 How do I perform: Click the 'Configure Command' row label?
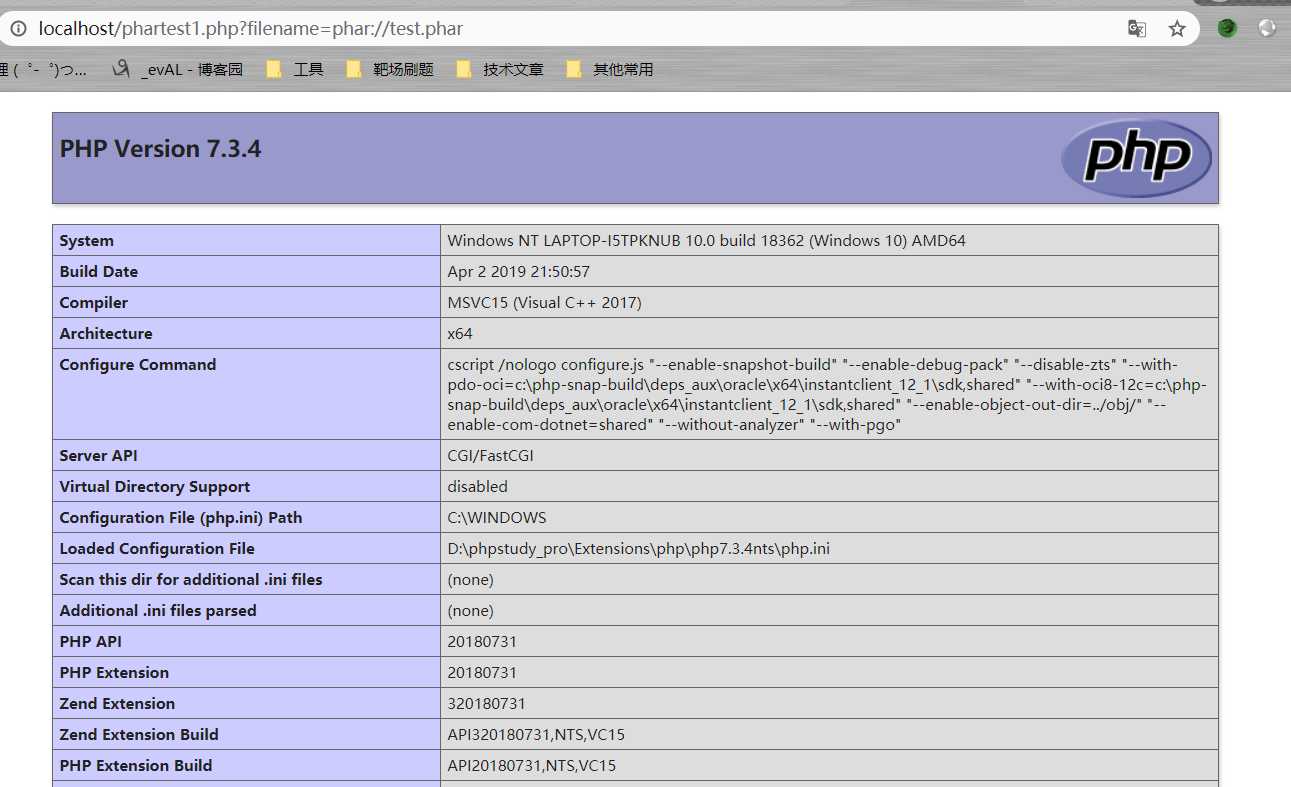(x=138, y=365)
